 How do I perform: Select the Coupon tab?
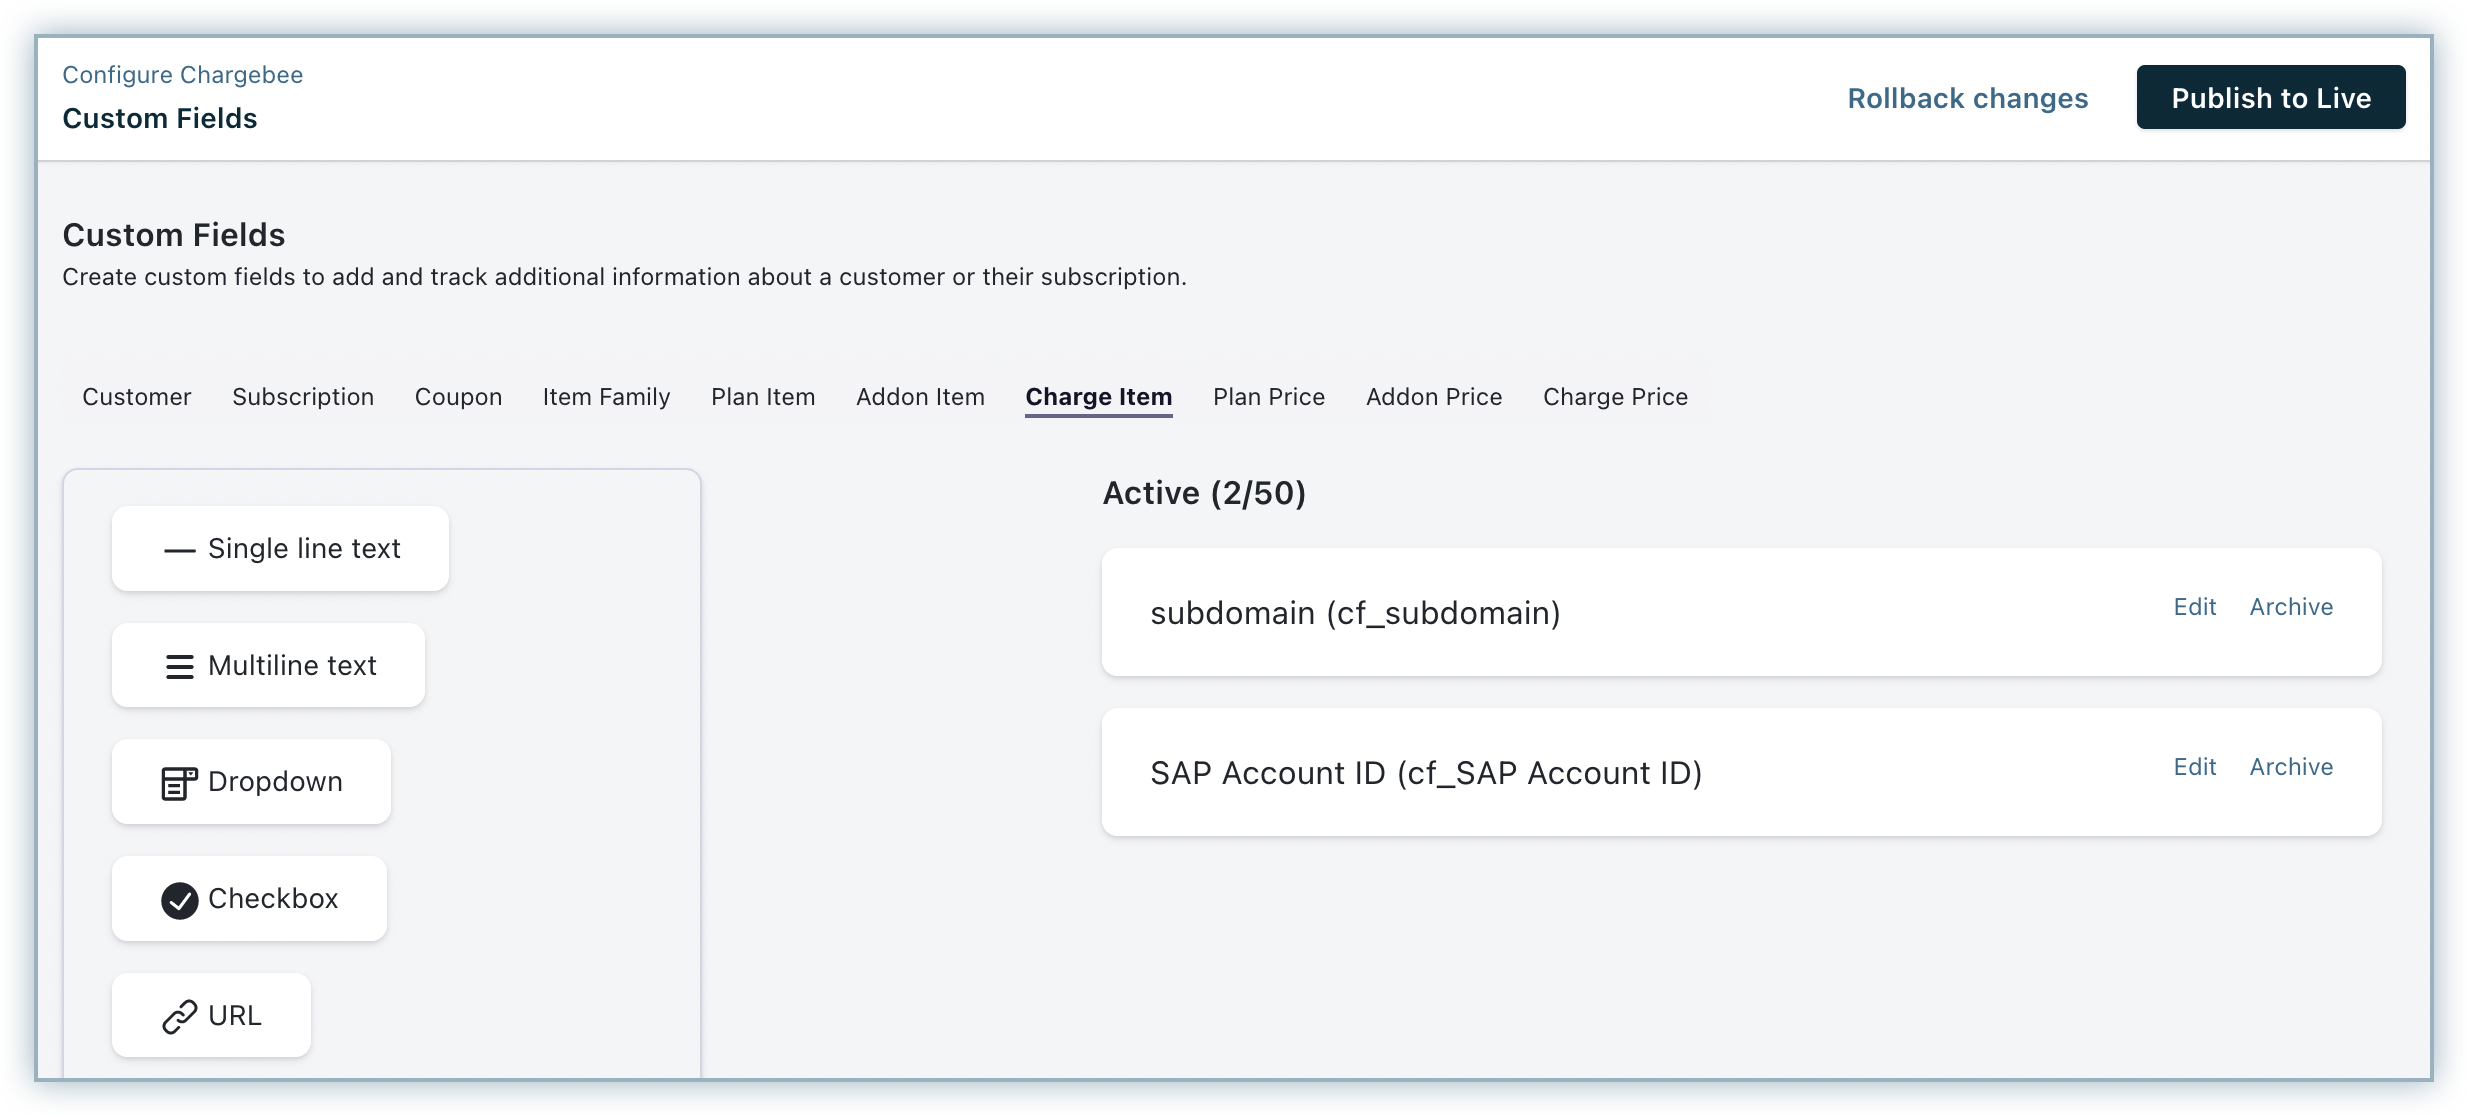[458, 397]
